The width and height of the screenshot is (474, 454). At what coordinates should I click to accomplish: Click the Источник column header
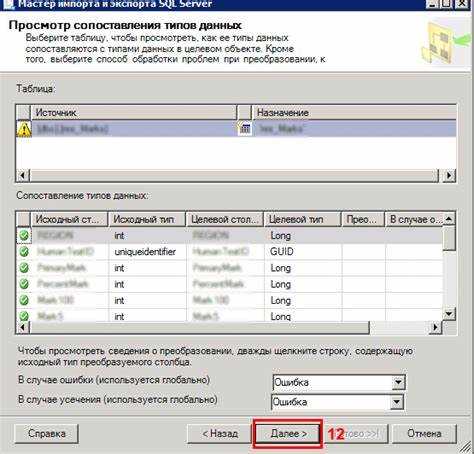click(133, 113)
